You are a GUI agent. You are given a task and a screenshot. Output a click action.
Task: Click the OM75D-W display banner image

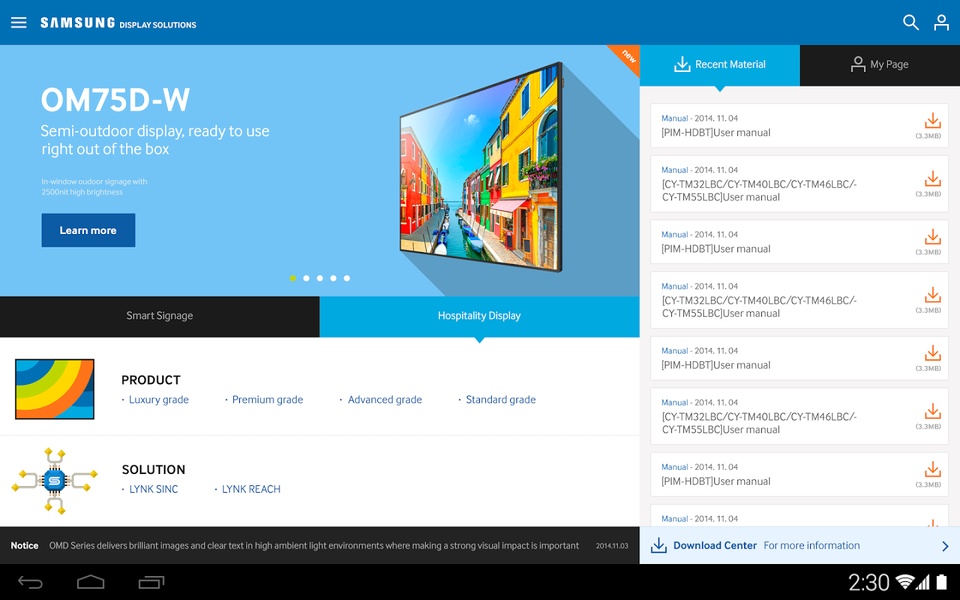481,167
